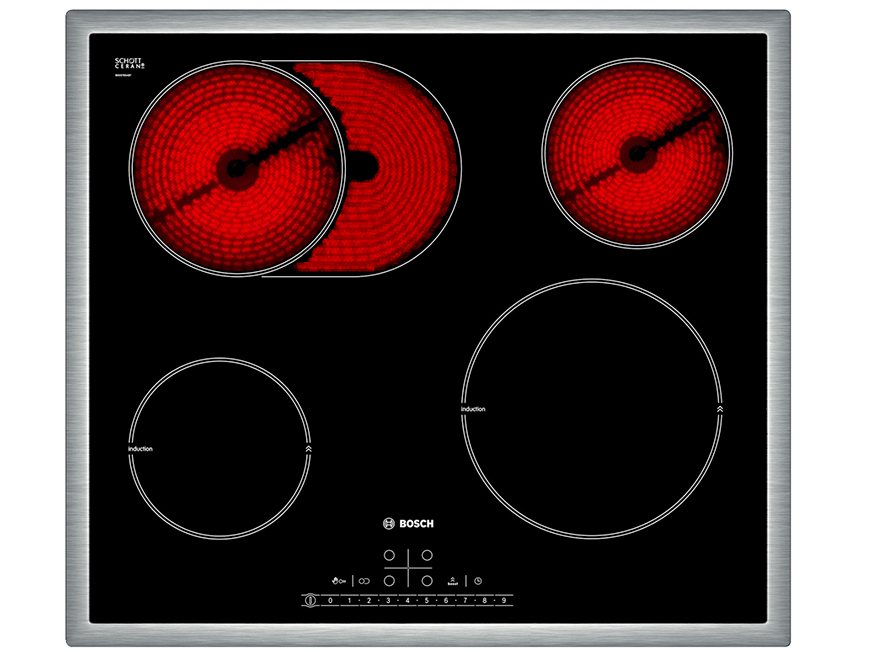Select the front-left zone selector circle

(388, 579)
